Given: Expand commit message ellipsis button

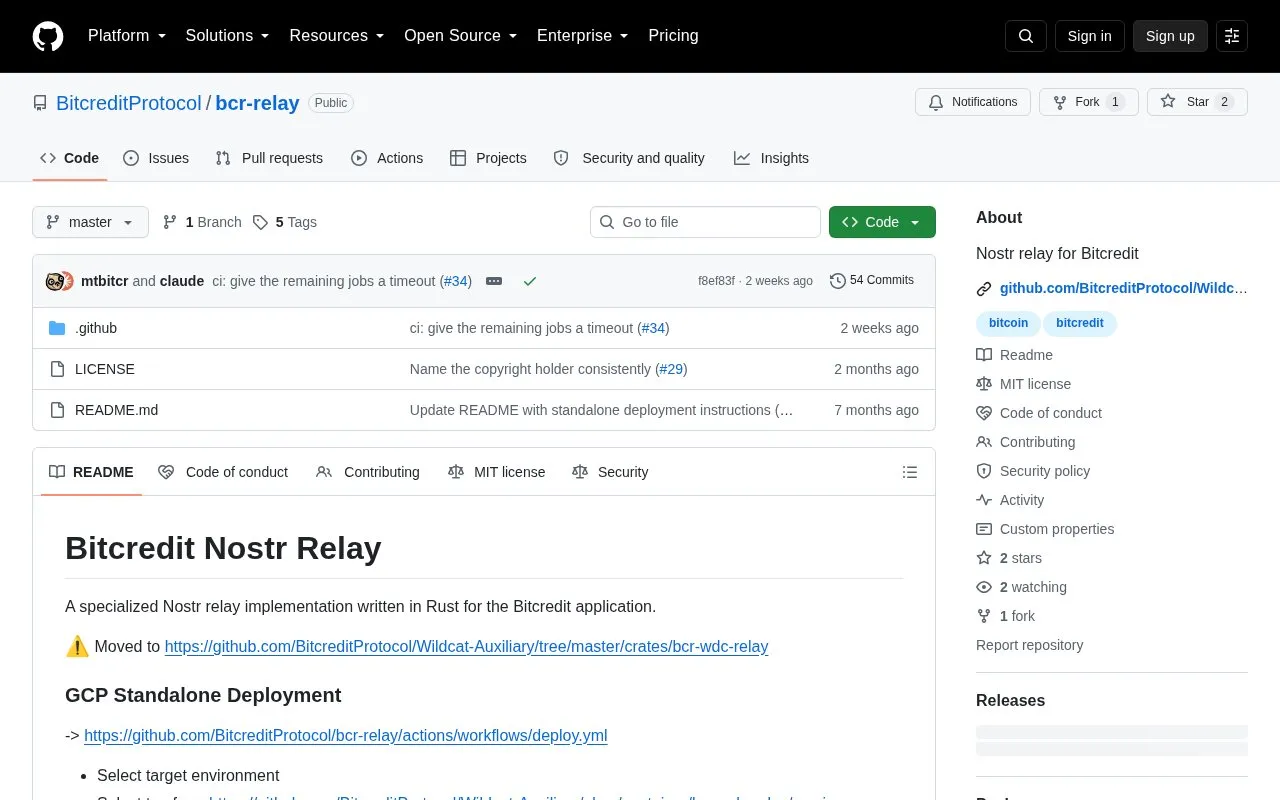Looking at the screenshot, I should coord(494,281).
